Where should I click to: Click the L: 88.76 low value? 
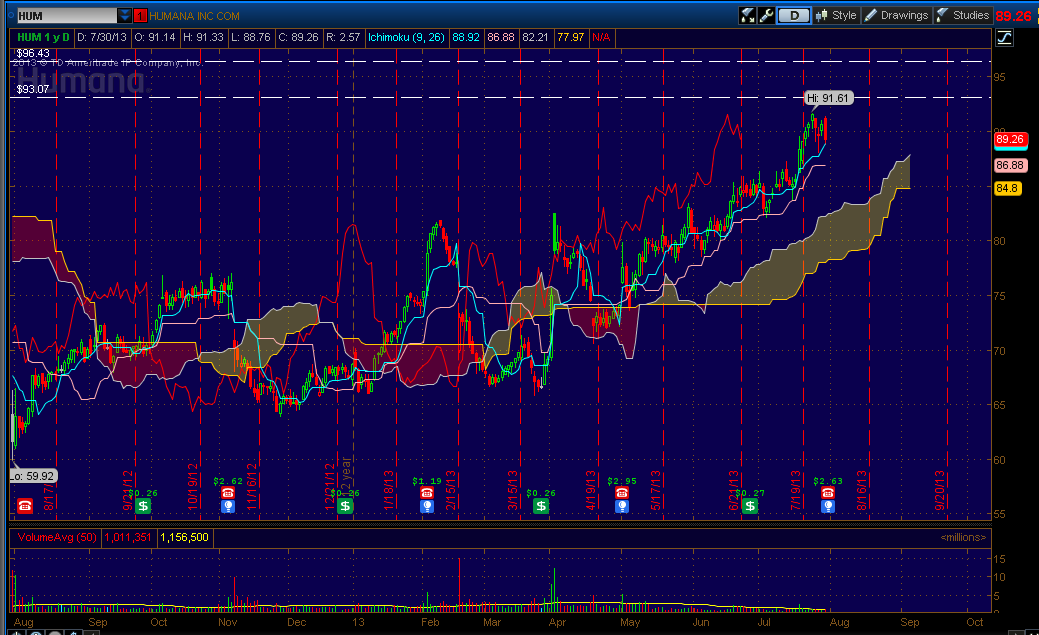pyautogui.click(x=250, y=37)
